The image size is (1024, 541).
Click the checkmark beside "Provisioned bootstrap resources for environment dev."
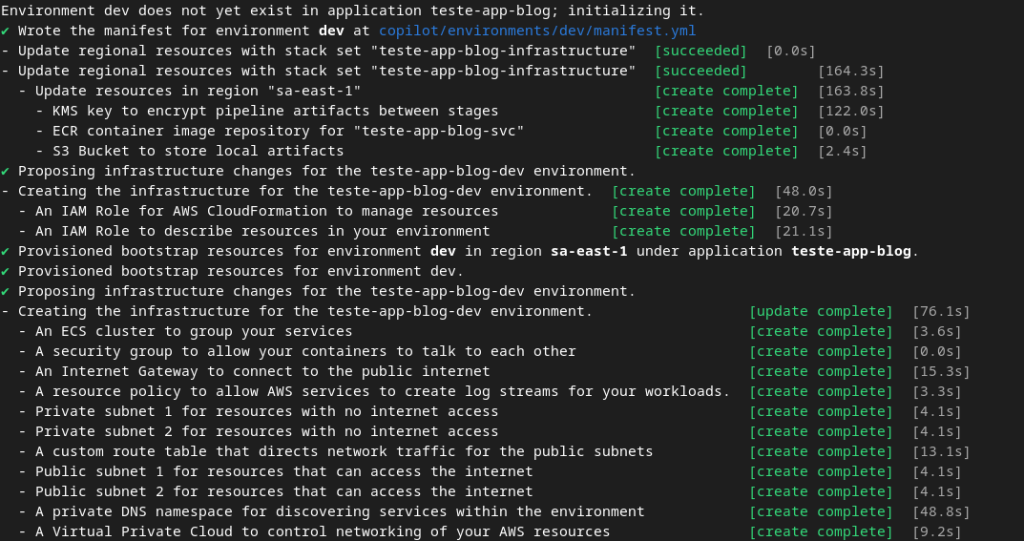point(6,271)
